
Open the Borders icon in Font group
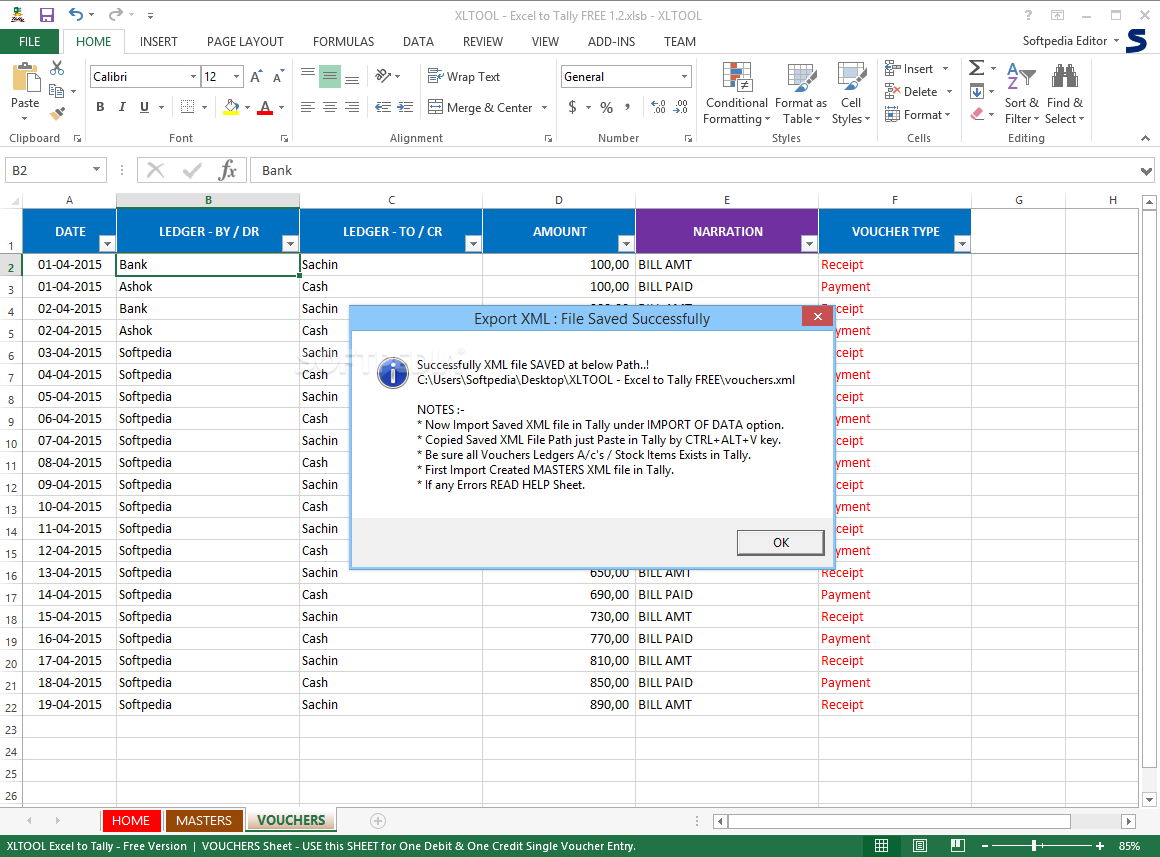click(x=188, y=107)
